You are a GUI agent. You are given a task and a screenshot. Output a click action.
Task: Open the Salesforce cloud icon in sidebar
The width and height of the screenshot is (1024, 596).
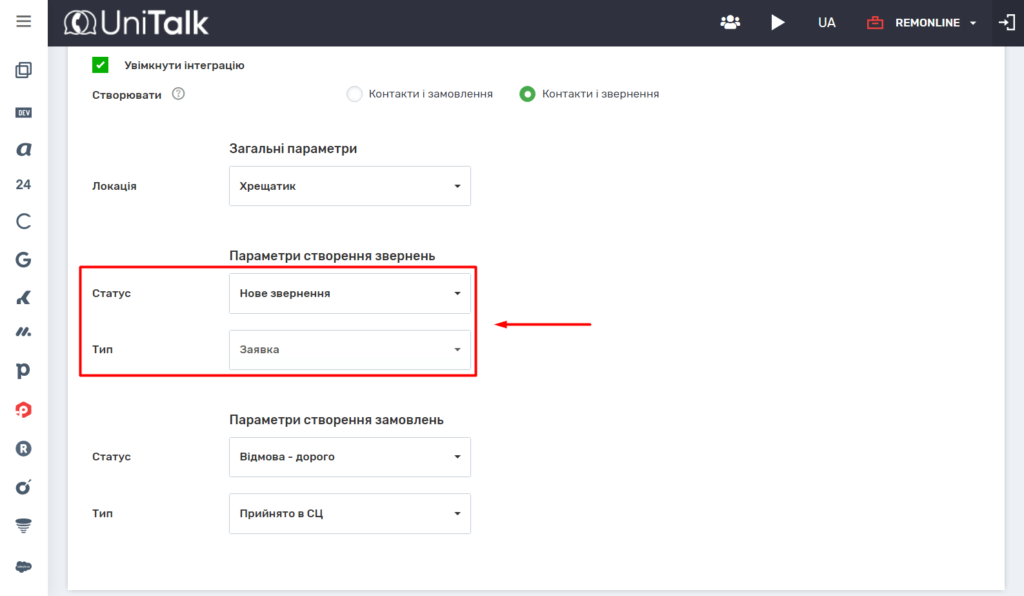coord(24,566)
